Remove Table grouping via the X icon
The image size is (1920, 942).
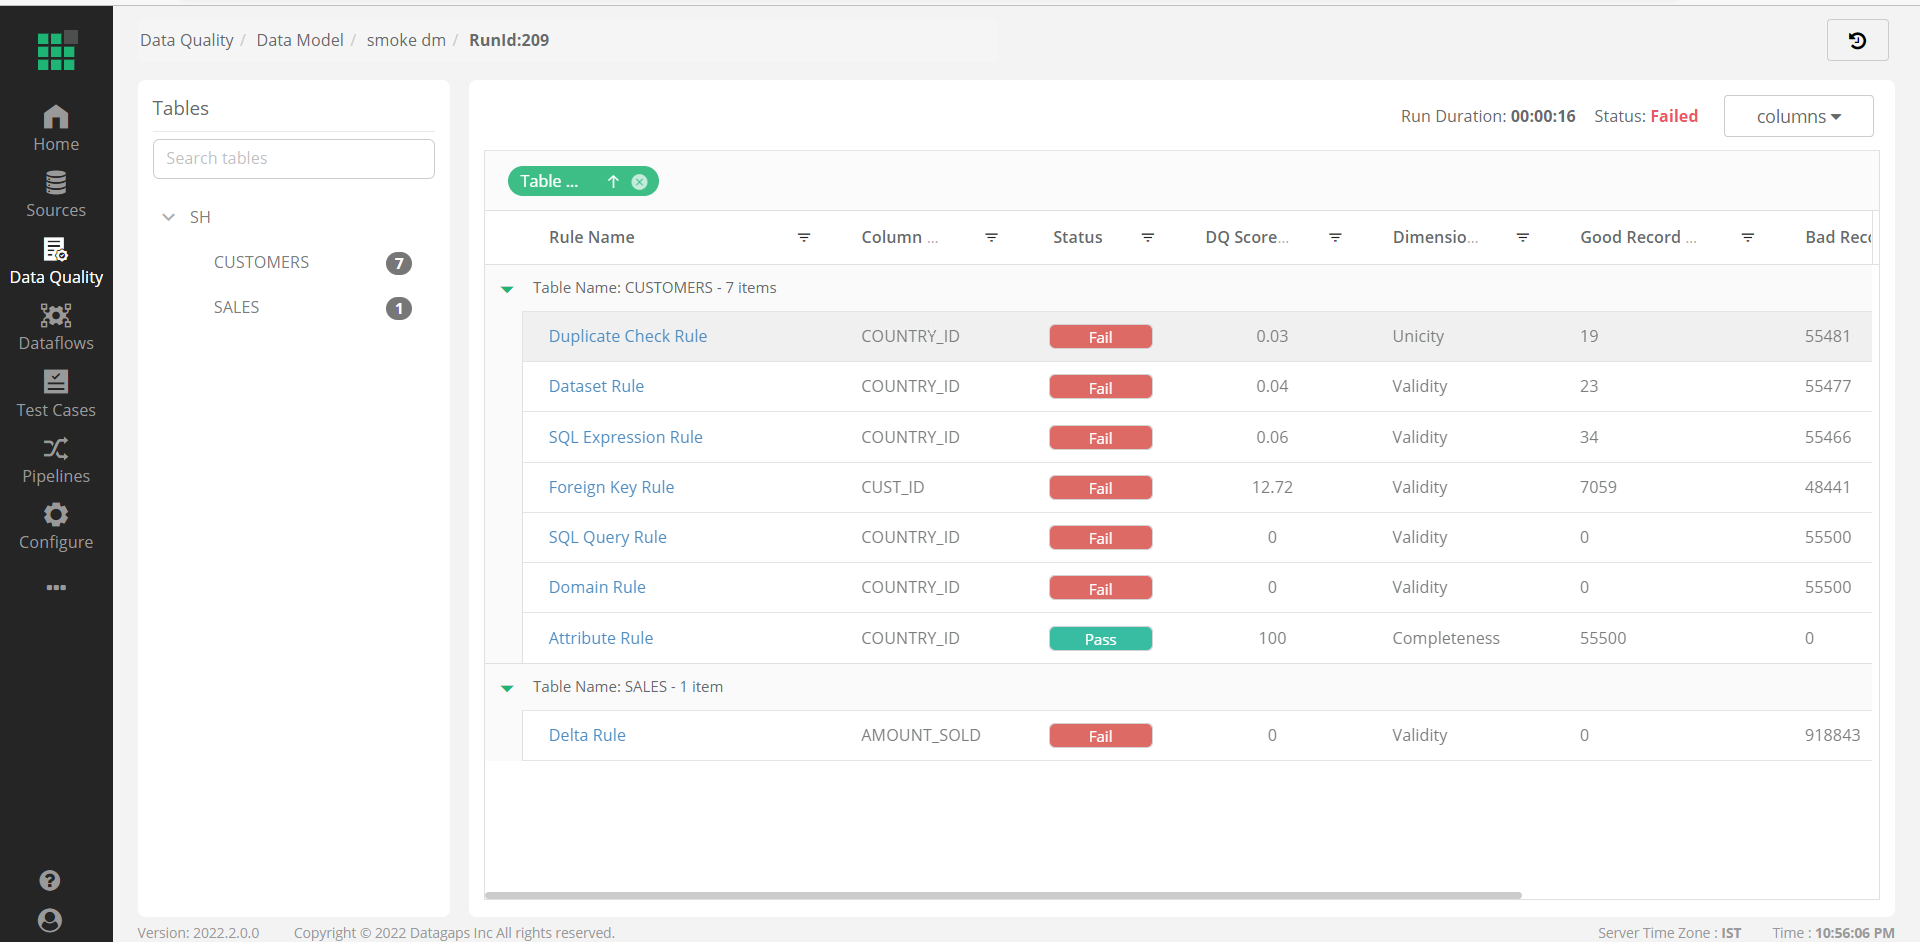point(639,181)
